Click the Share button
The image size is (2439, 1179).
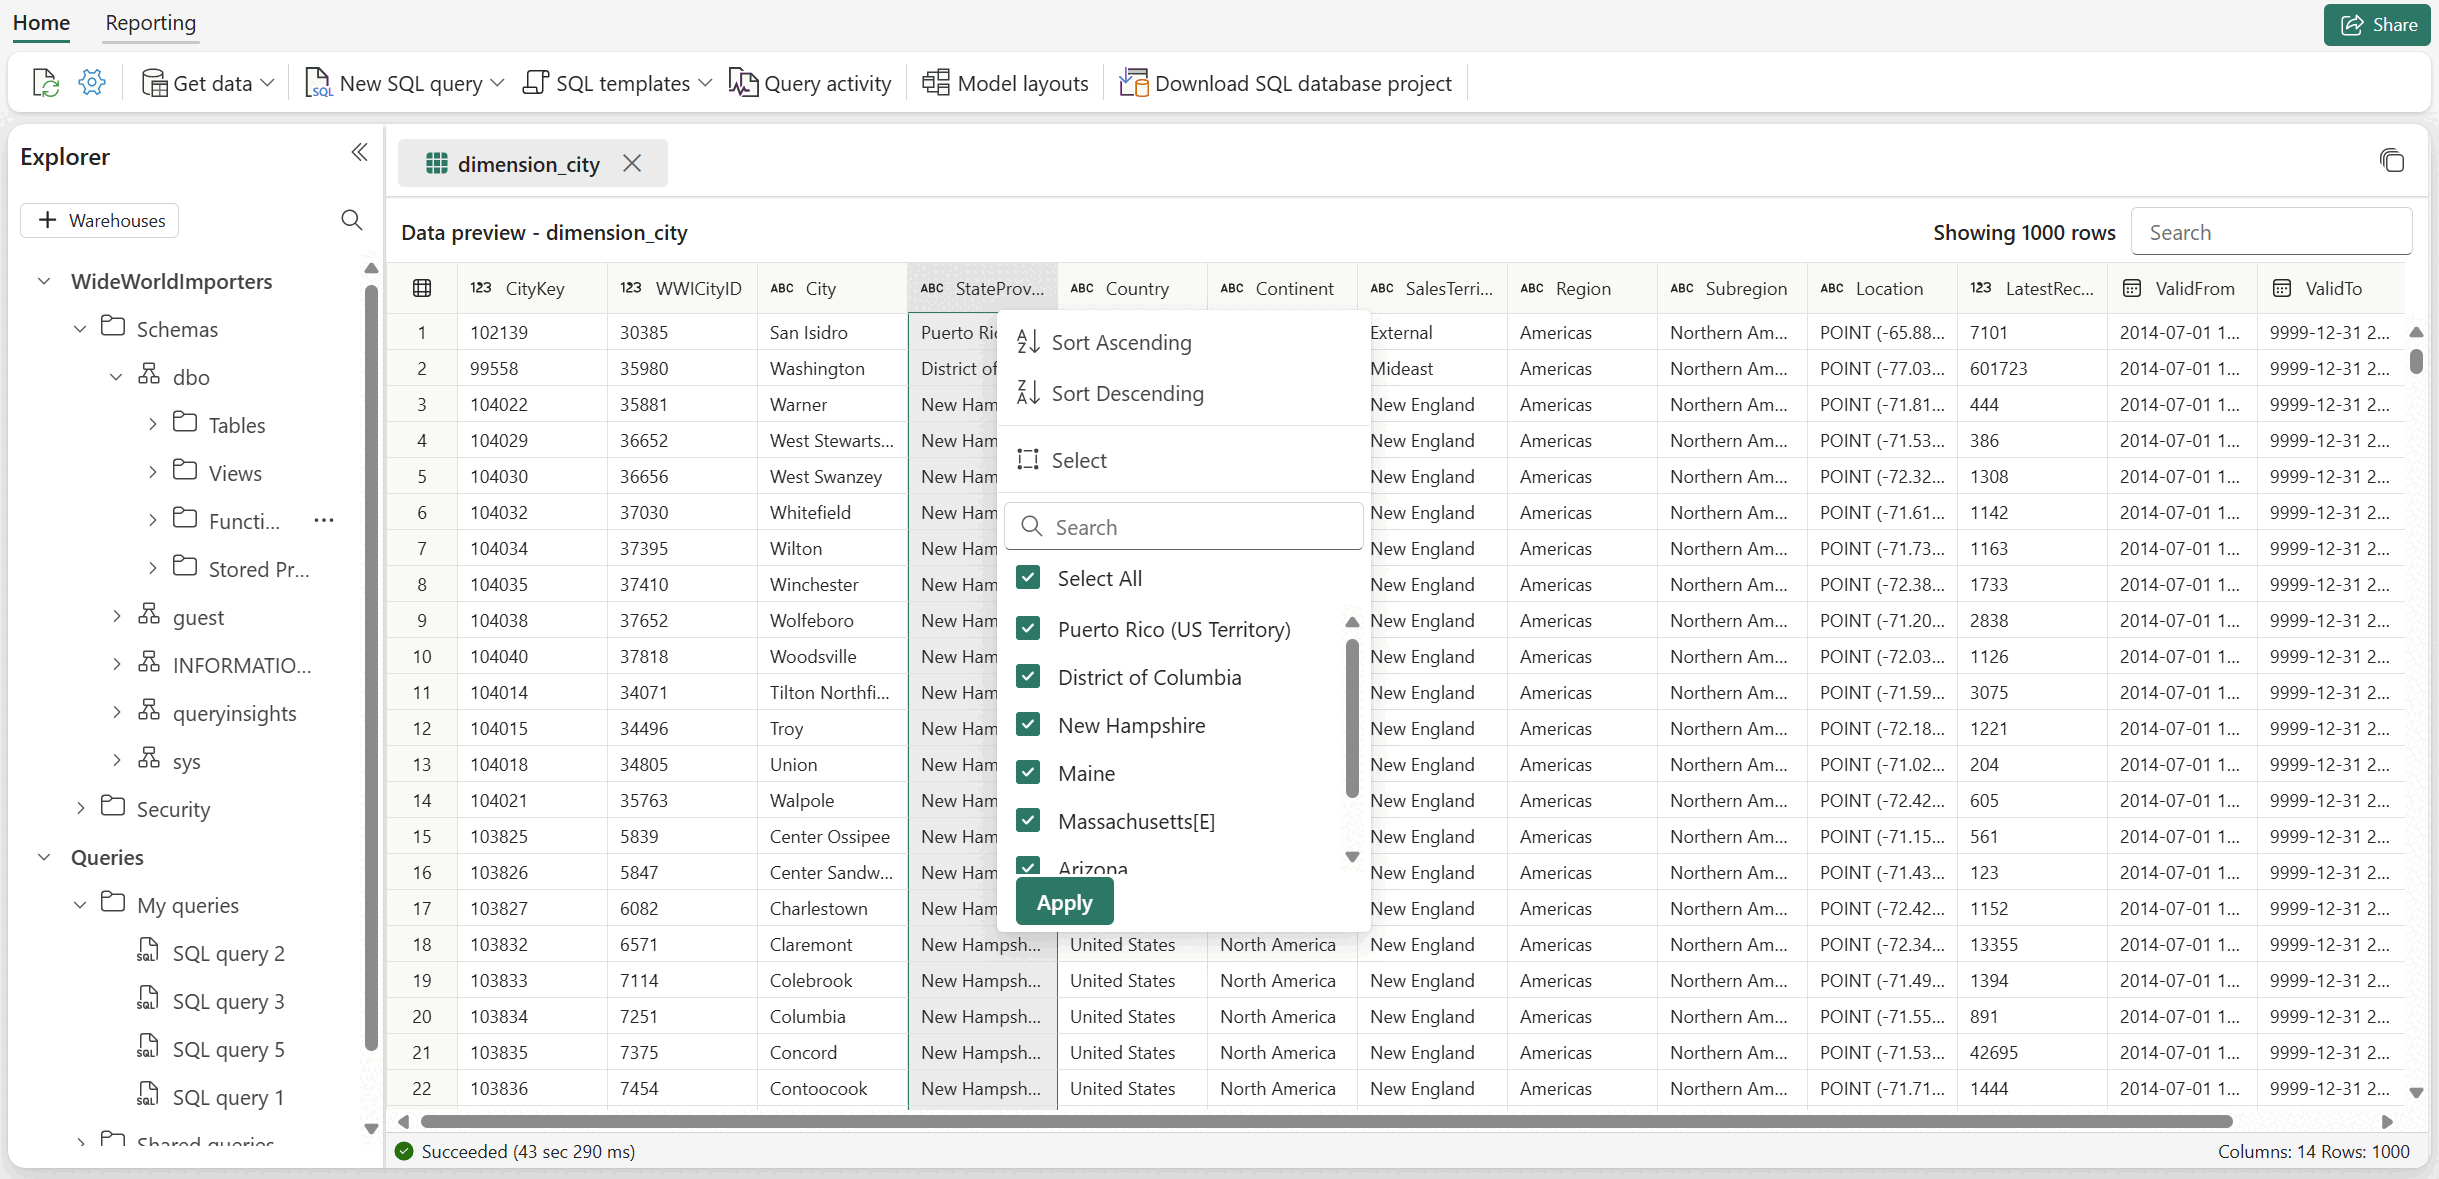point(2378,25)
